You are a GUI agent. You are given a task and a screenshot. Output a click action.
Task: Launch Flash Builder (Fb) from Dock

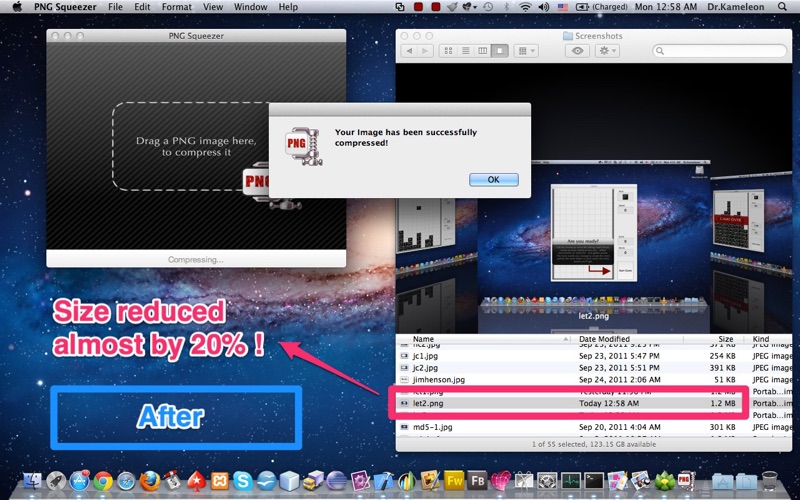[477, 480]
